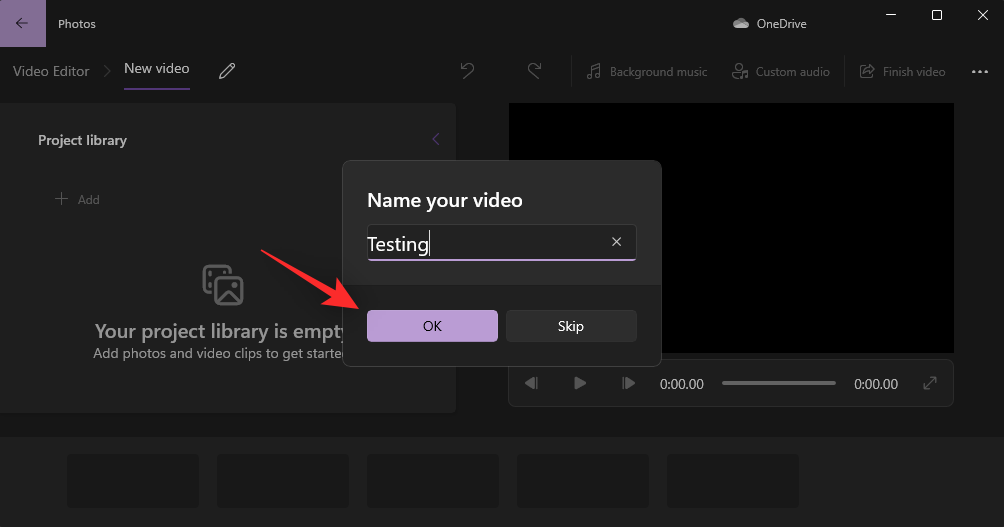This screenshot has width=1004, height=527.
Task: Click the OneDrive cloud button
Action: (770, 24)
